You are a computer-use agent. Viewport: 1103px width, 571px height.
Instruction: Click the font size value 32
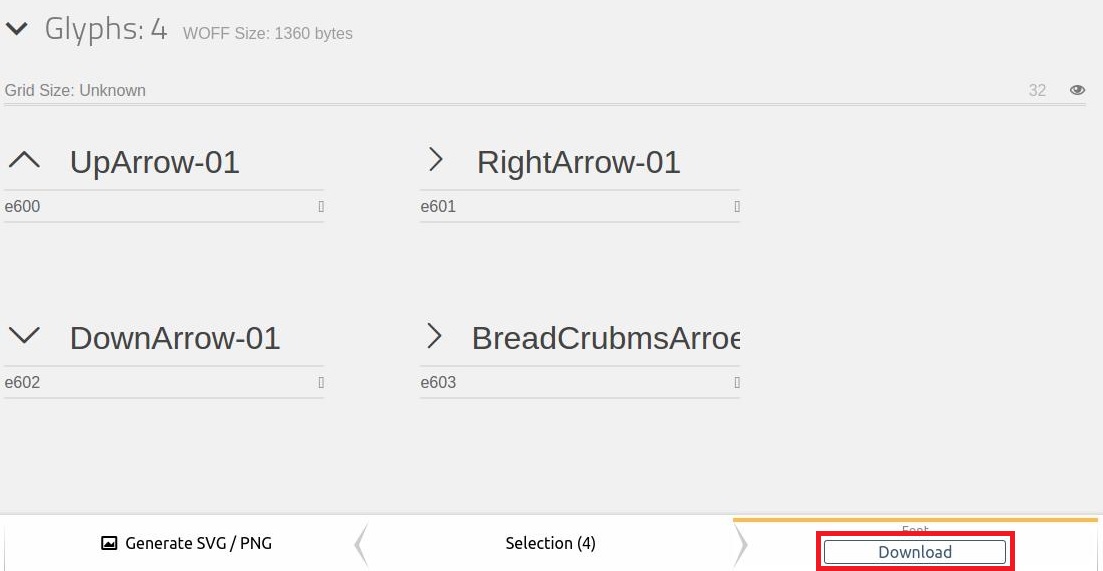(1037, 90)
